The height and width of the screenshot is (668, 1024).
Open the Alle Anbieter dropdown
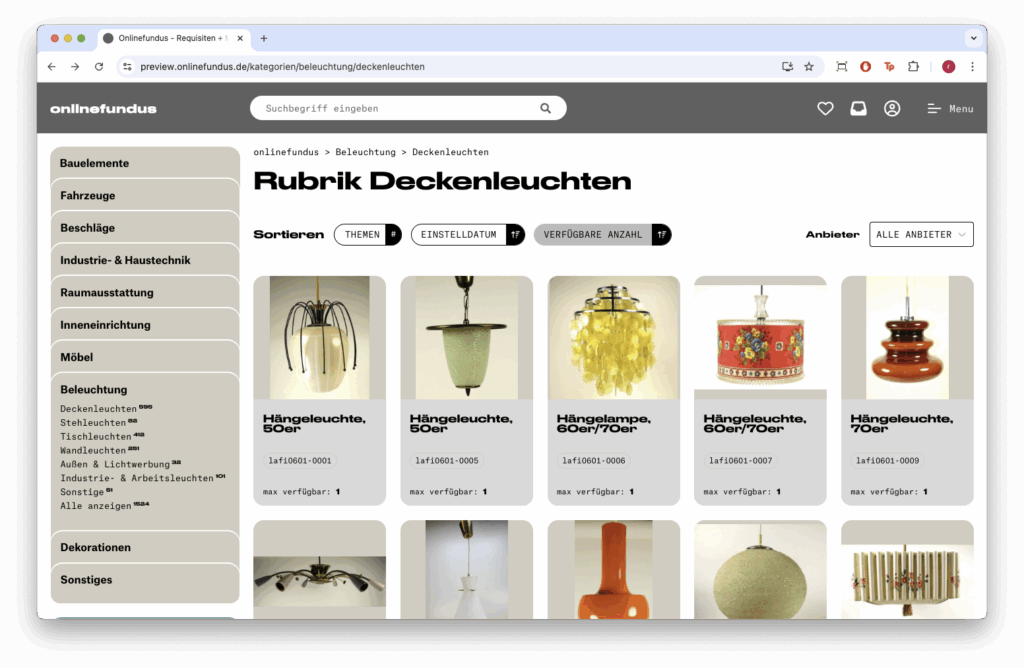(921, 234)
